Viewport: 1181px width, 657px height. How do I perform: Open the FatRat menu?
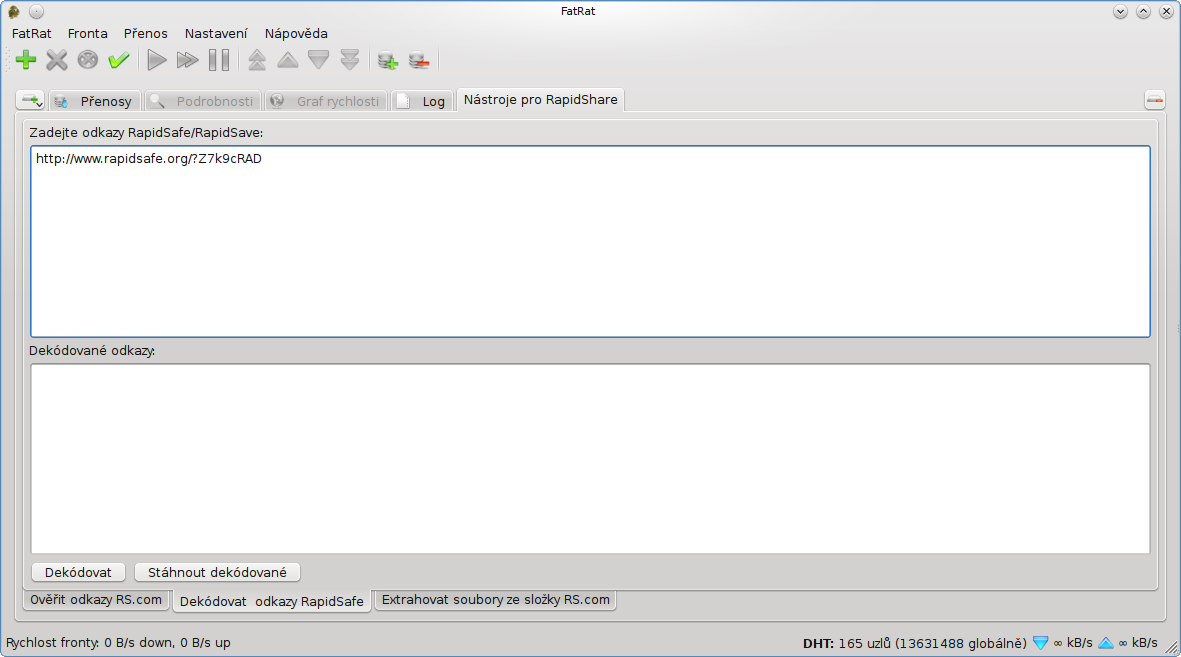pos(32,33)
